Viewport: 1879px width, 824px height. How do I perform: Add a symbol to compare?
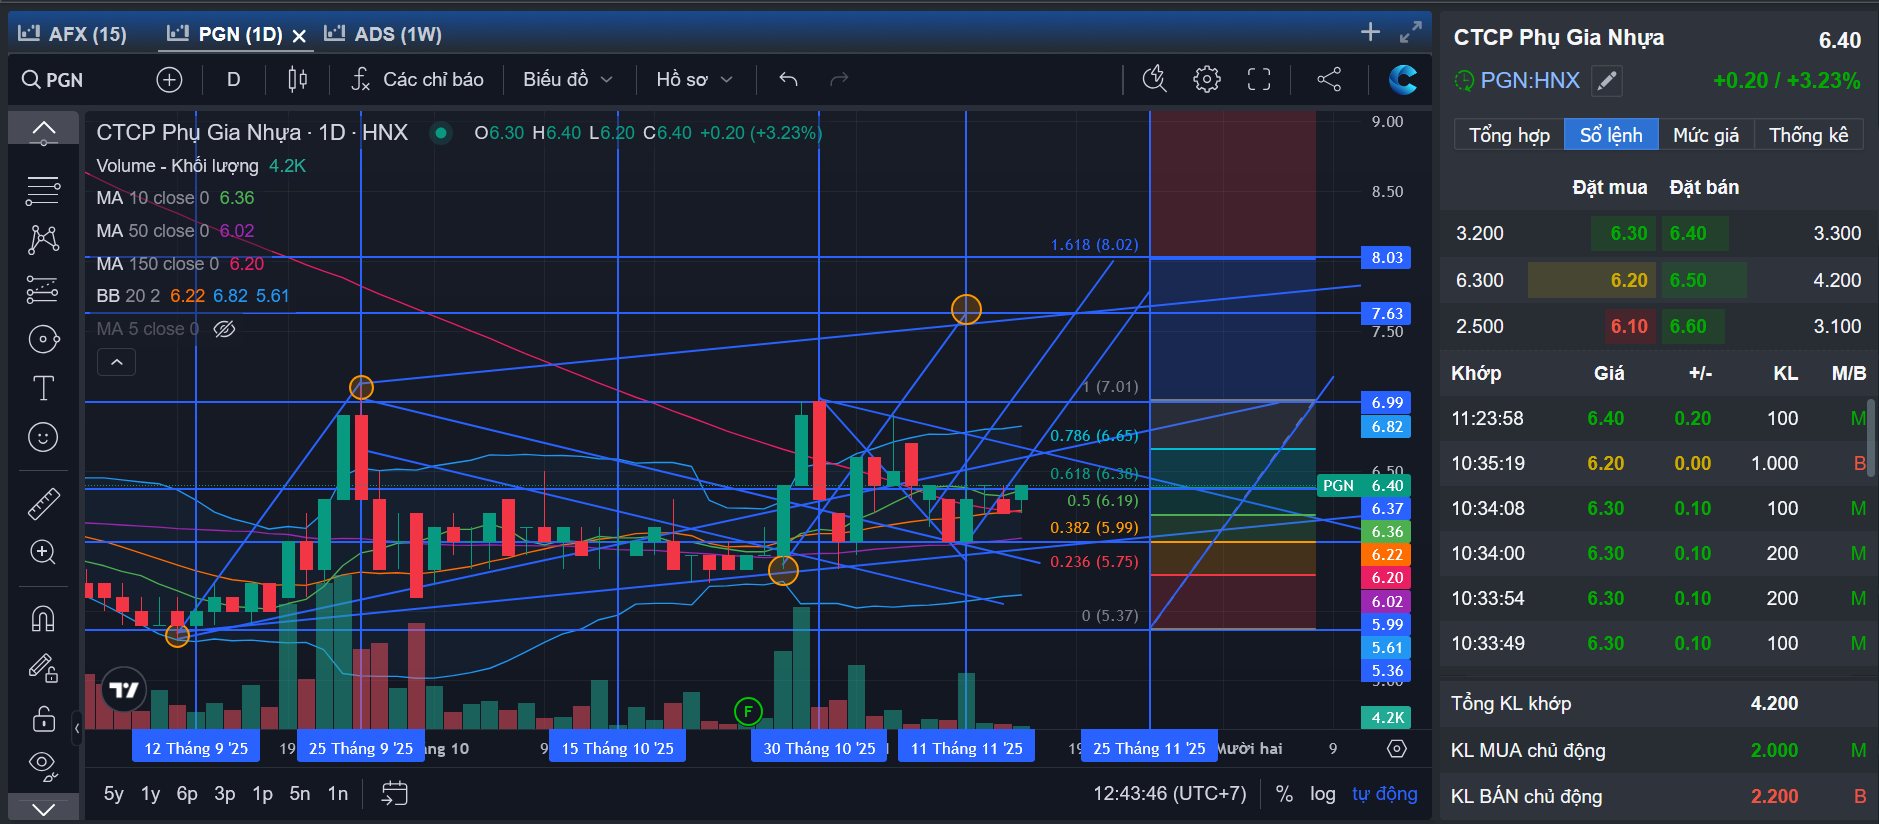coord(169,80)
